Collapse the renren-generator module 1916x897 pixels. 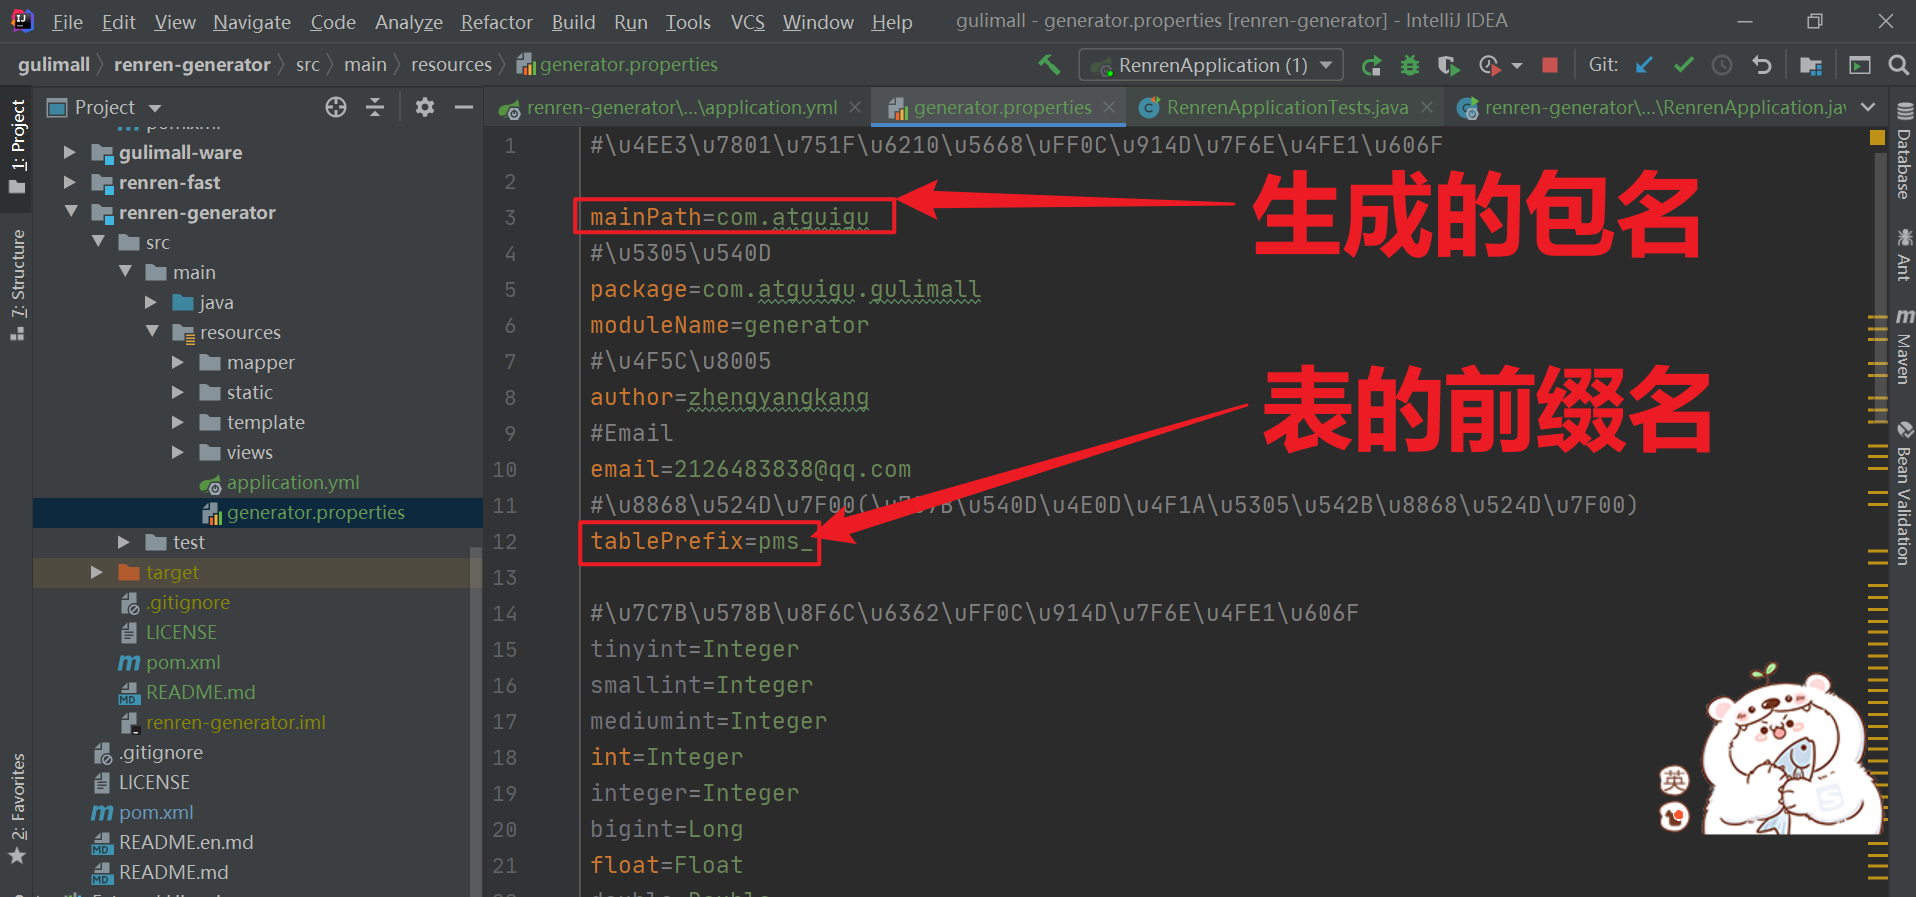click(x=71, y=212)
